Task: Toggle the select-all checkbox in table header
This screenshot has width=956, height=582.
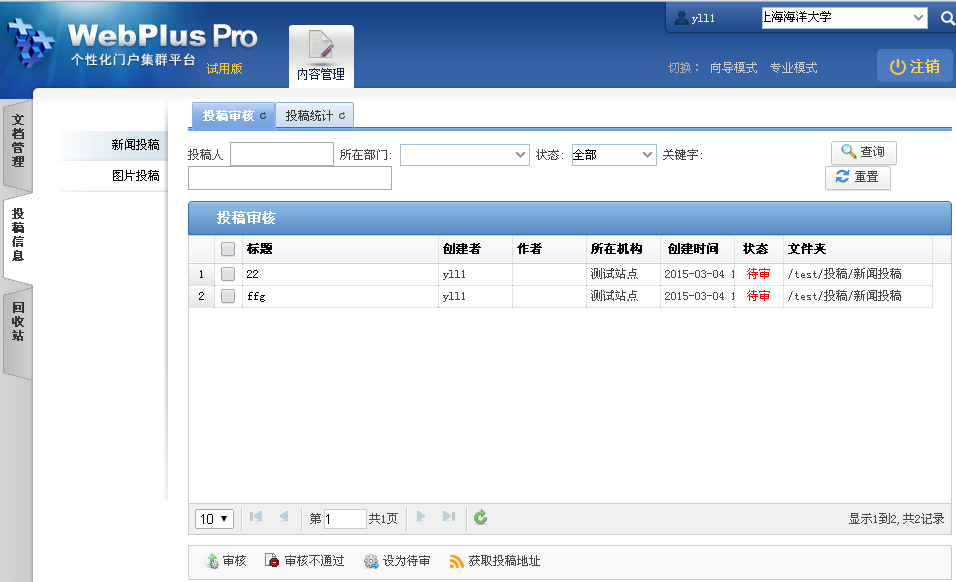Action: click(x=228, y=249)
